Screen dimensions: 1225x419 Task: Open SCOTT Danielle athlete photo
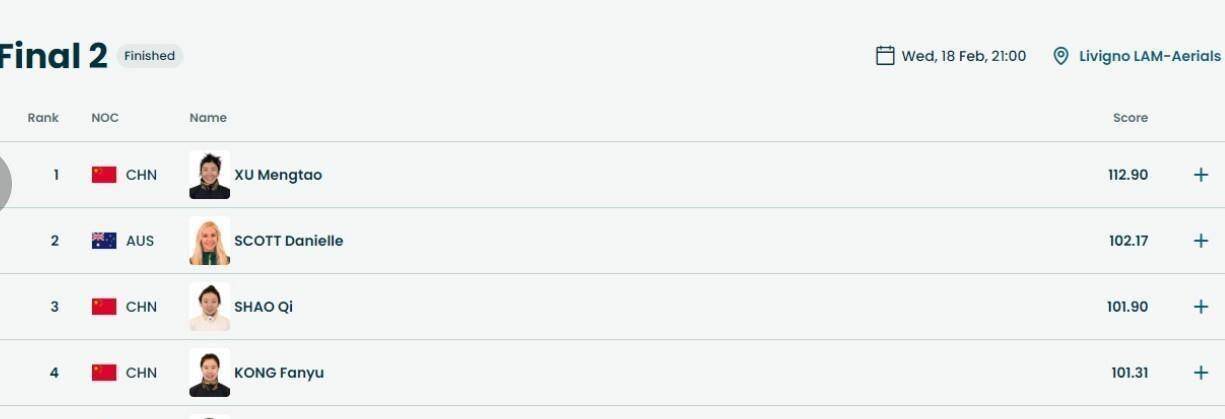[209, 241]
